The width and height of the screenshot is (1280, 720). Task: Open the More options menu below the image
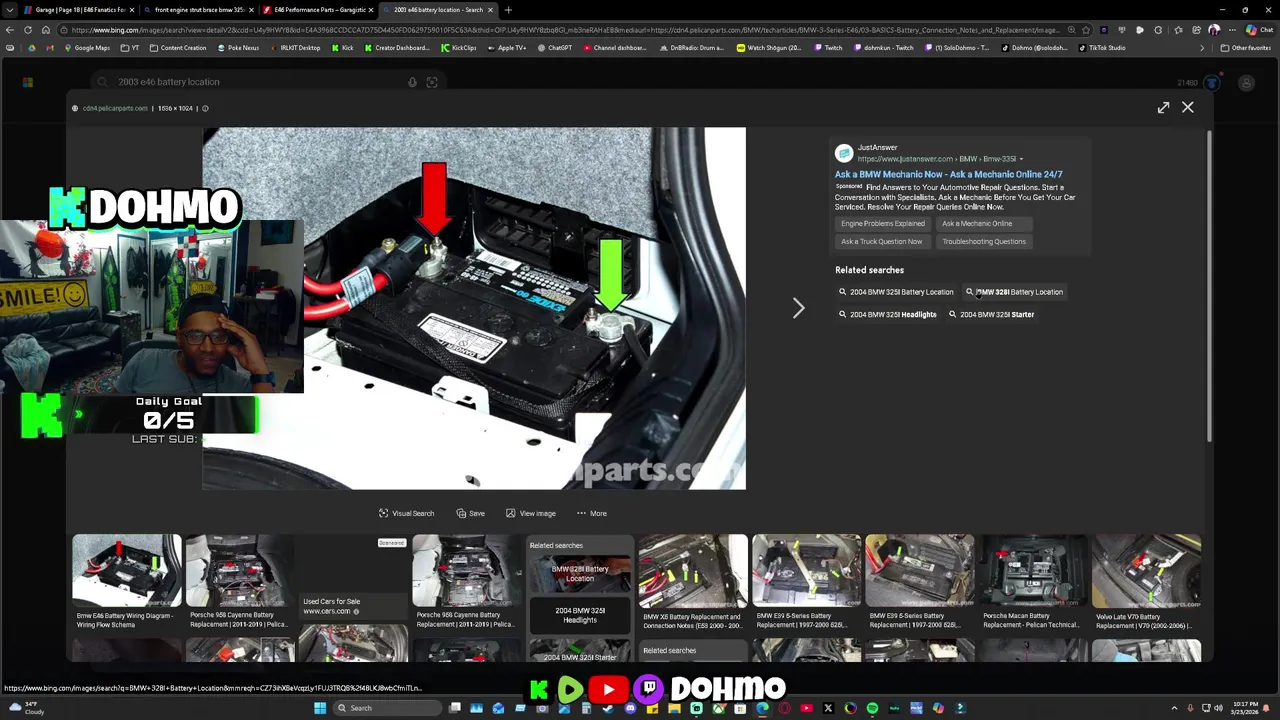[x=591, y=513]
